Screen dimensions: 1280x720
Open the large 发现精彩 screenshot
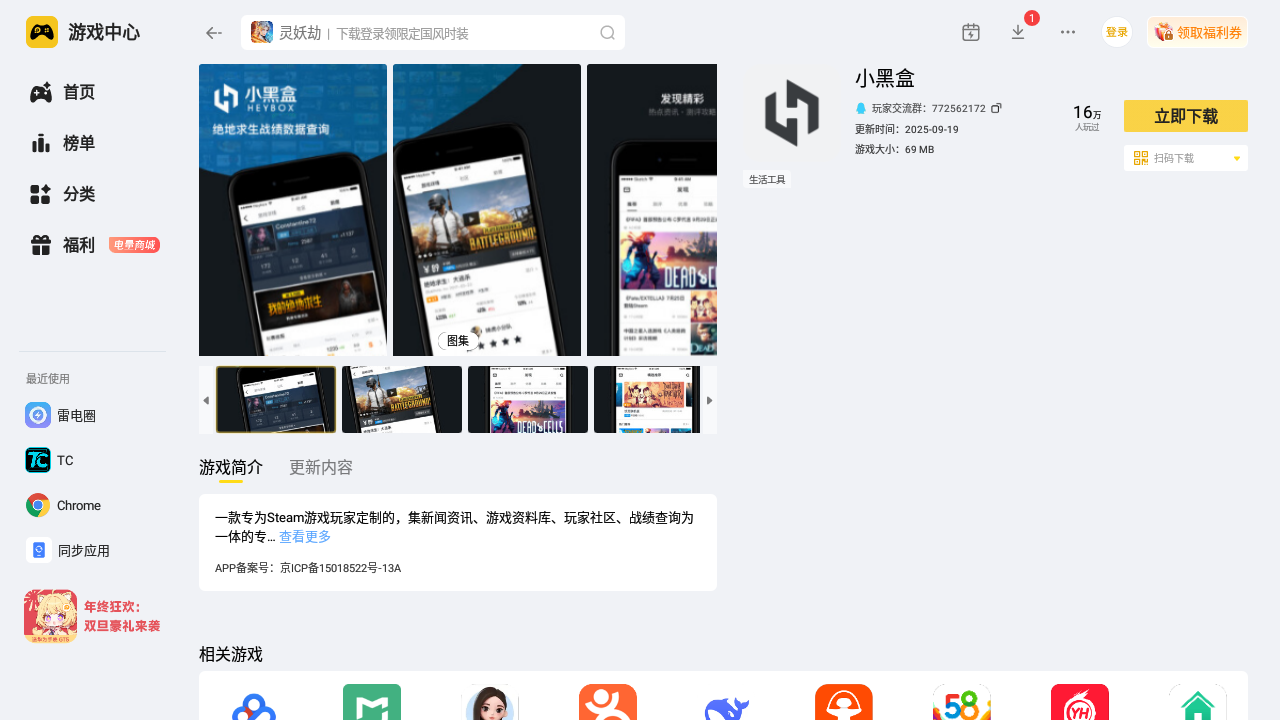click(x=652, y=210)
